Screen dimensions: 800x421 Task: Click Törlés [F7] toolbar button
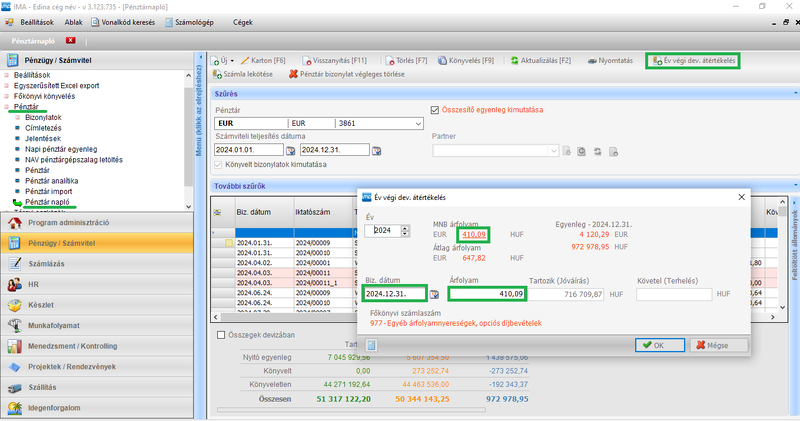point(406,60)
